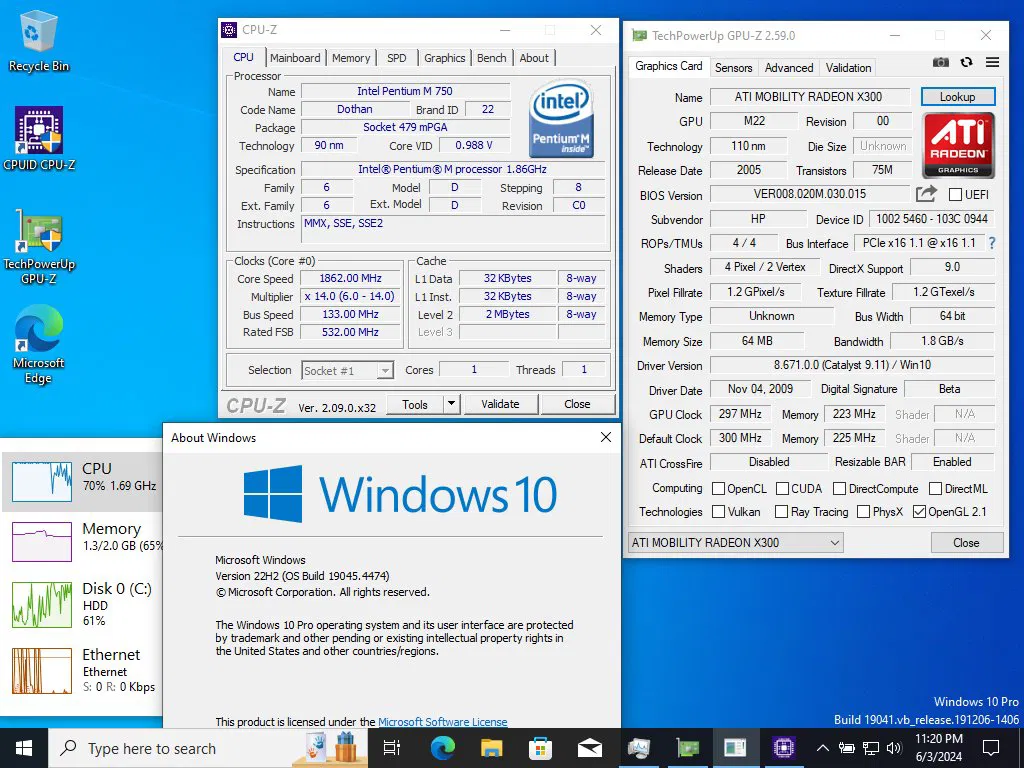
Task: Launch Microsoft Edge from the taskbar
Action: pyautogui.click(x=442, y=747)
